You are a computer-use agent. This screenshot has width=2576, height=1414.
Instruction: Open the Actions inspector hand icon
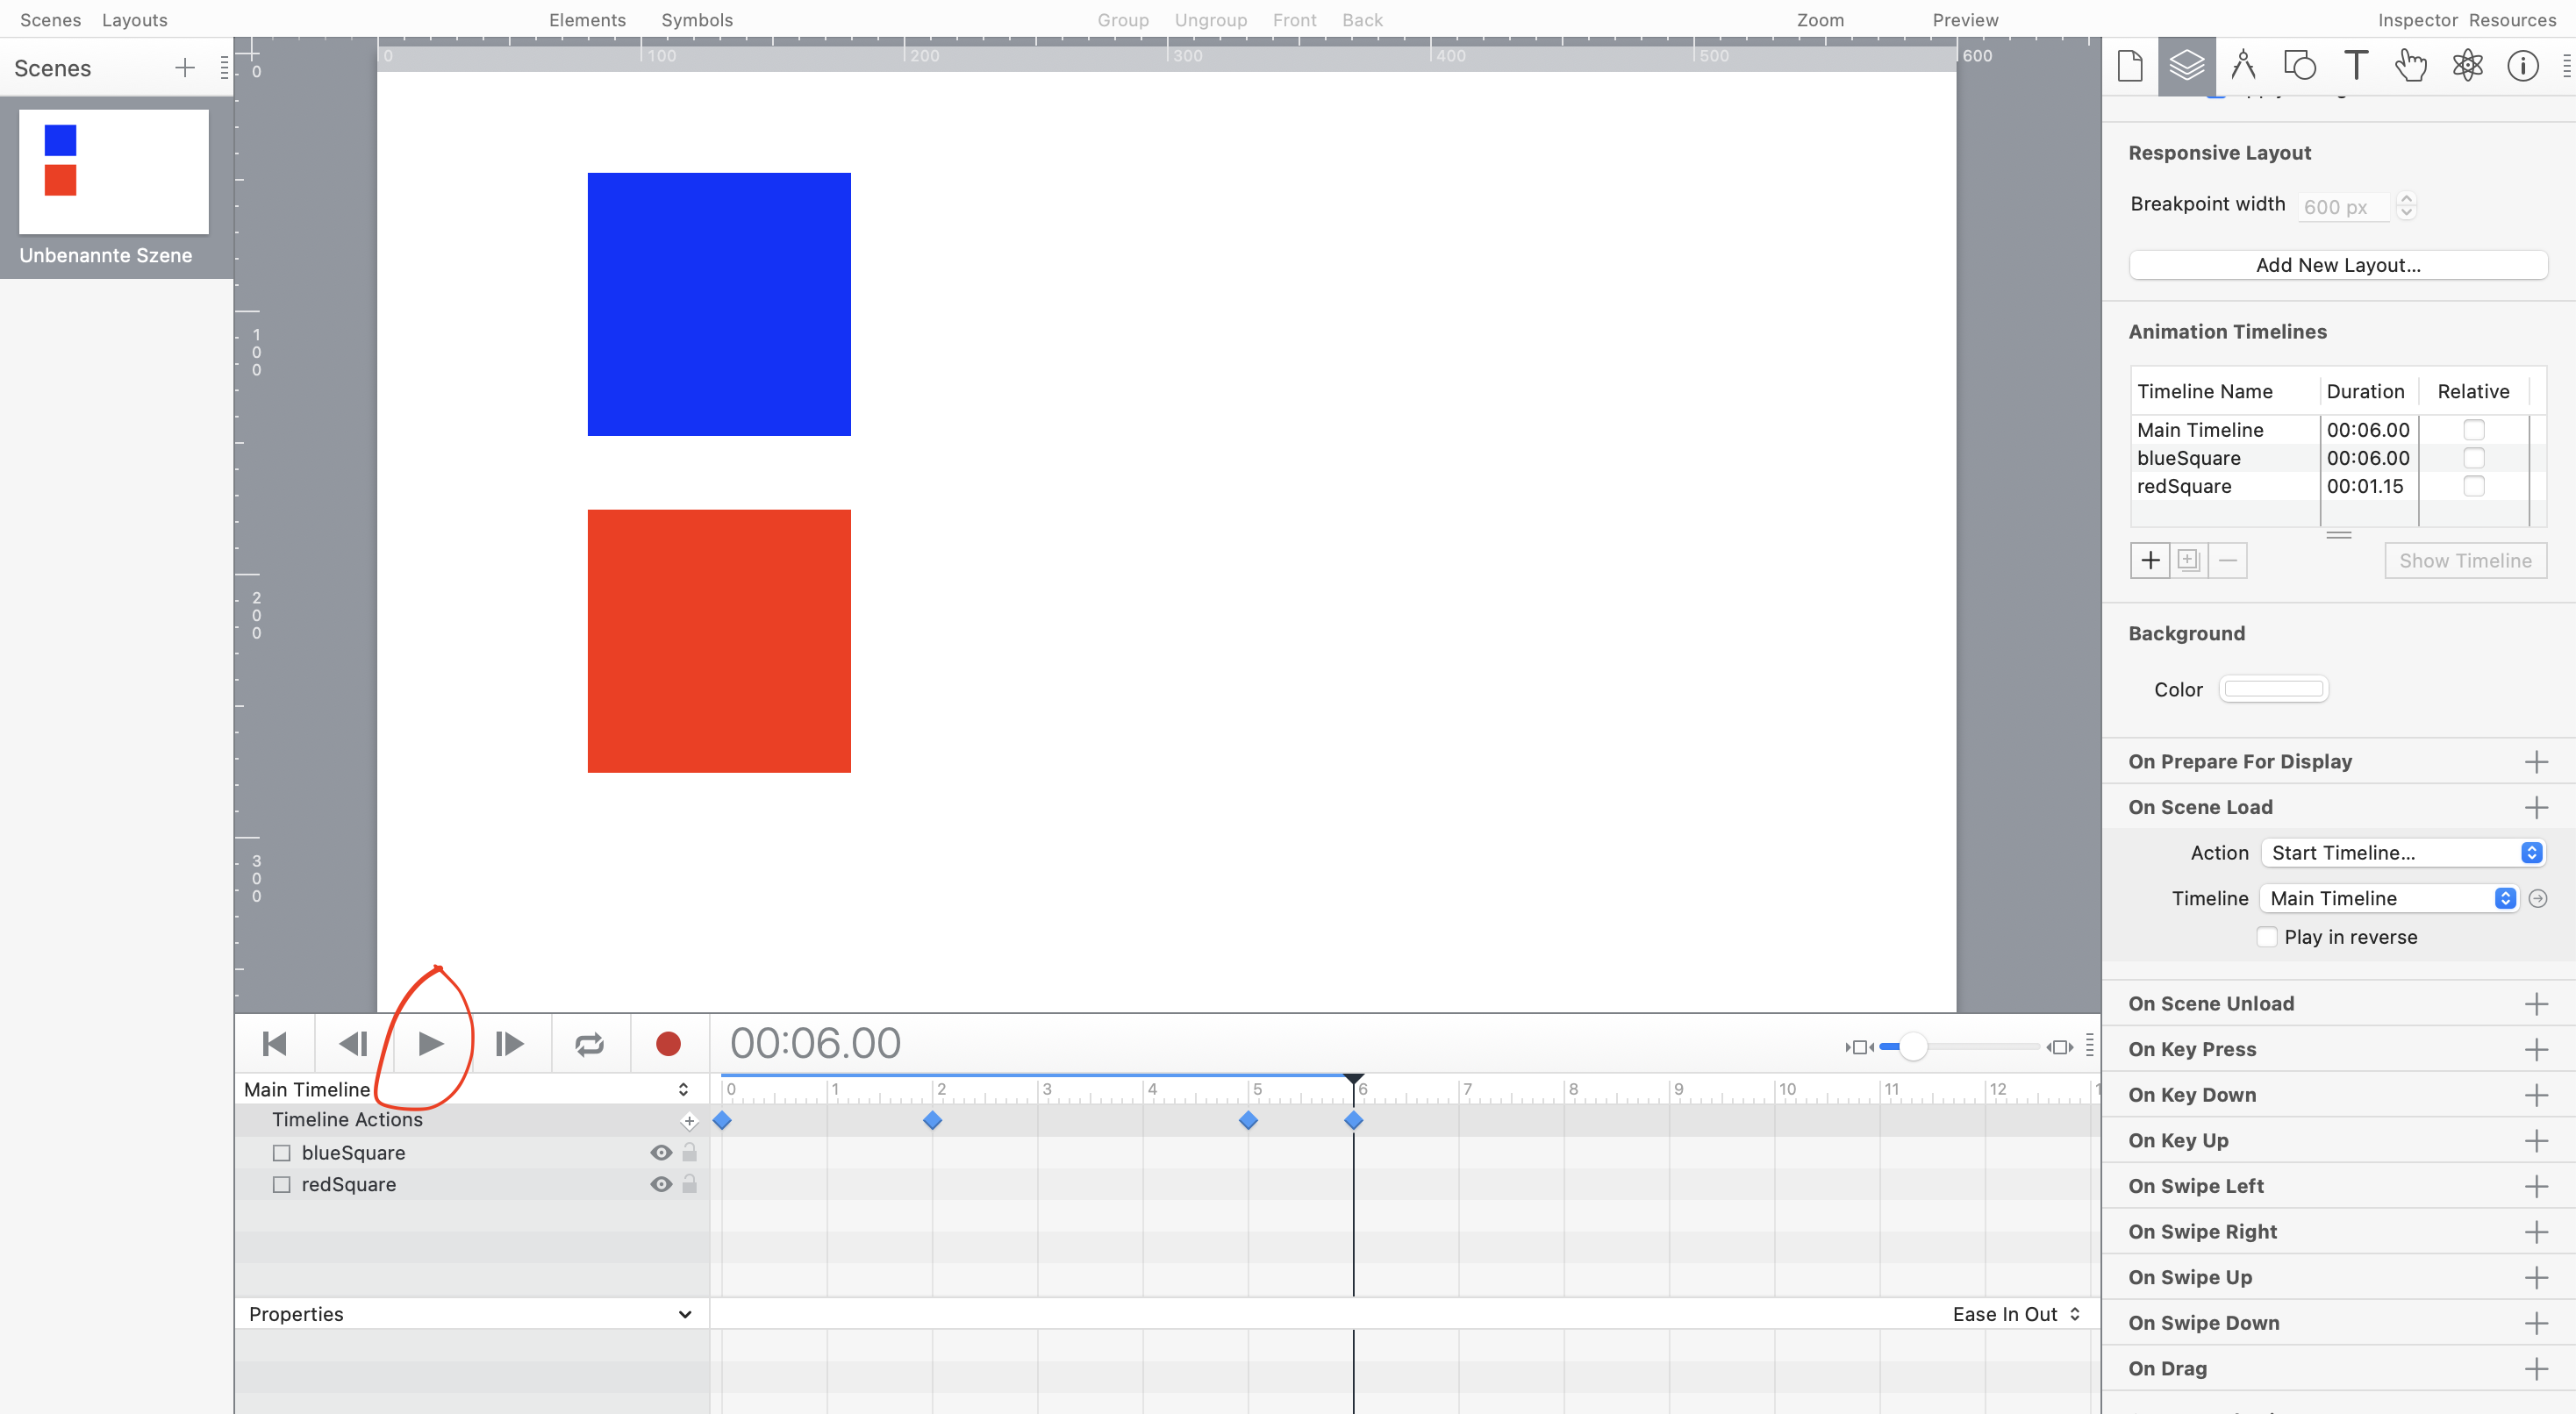click(2410, 66)
